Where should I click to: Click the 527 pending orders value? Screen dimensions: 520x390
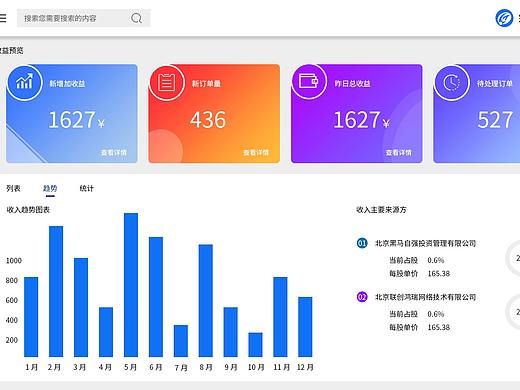495,120
